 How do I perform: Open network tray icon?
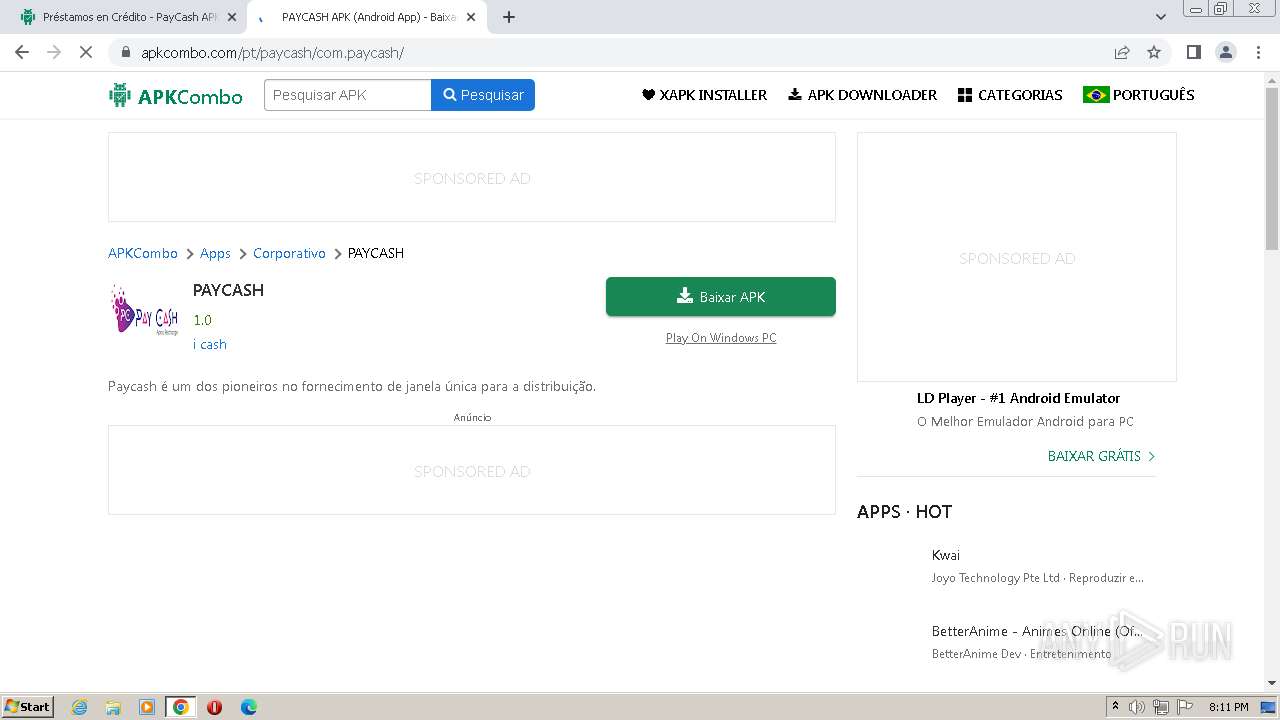pos(1161,707)
